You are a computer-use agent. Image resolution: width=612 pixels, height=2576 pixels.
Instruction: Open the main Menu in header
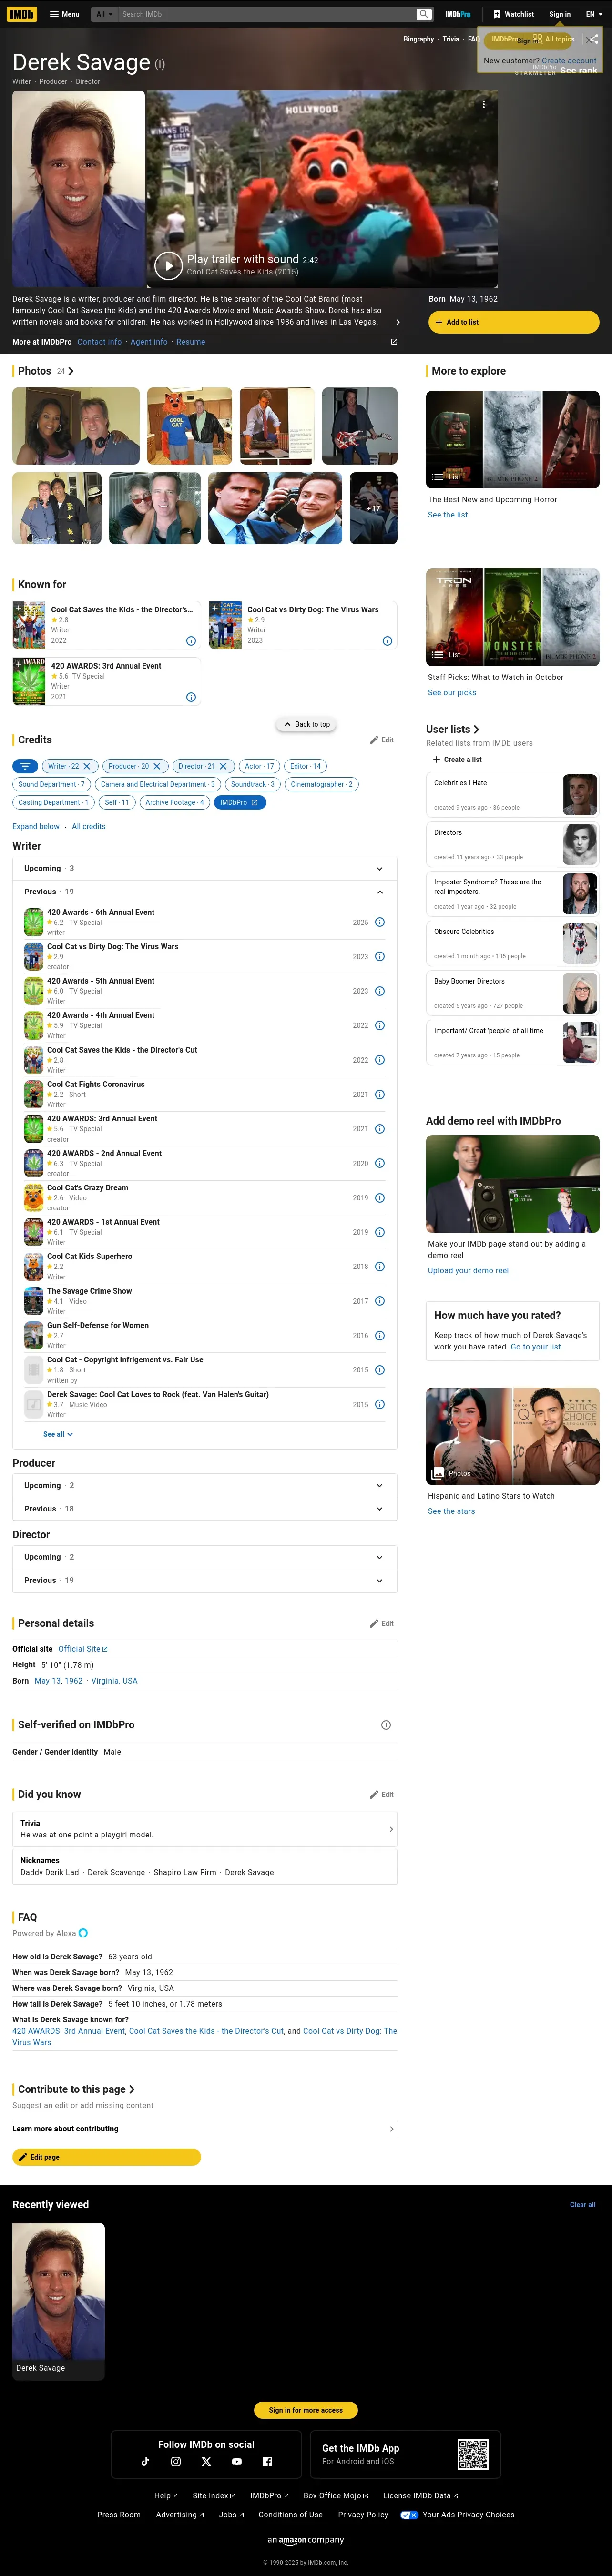tap(65, 14)
